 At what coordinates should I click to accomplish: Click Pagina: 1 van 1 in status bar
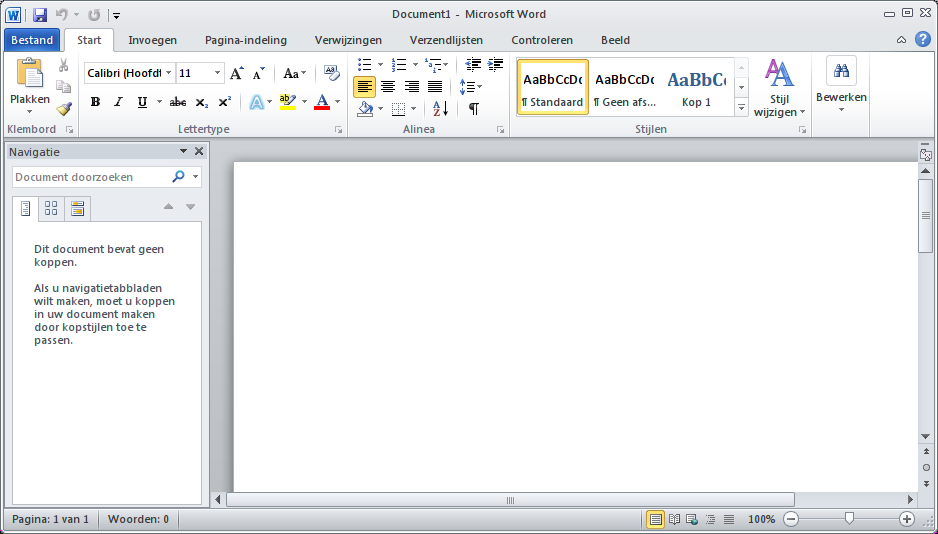pyautogui.click(x=50, y=519)
